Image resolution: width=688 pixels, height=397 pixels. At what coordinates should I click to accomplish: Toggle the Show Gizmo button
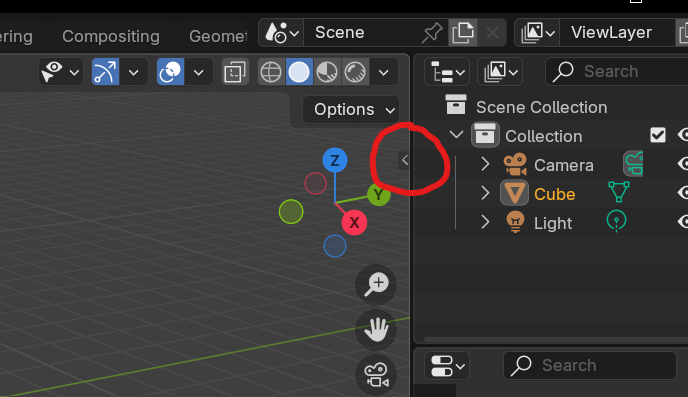105,72
